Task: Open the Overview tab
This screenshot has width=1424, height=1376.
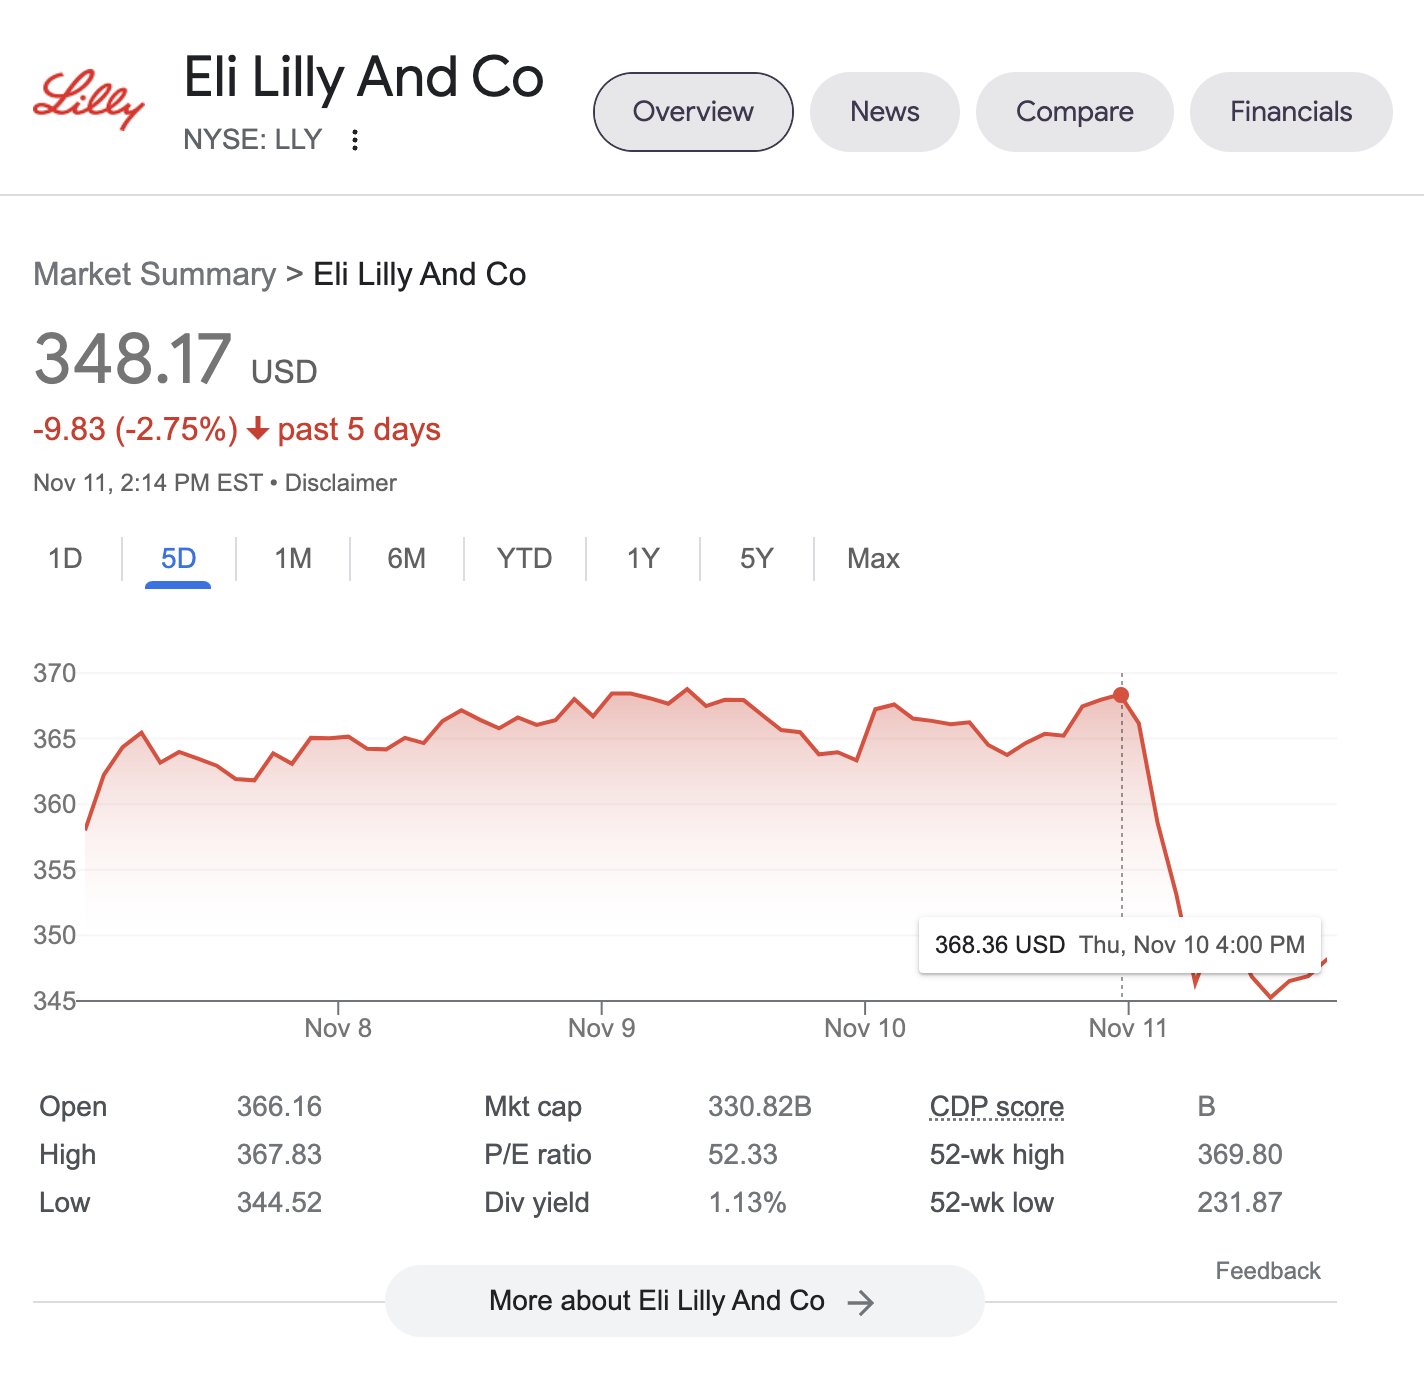Action: coord(693,112)
